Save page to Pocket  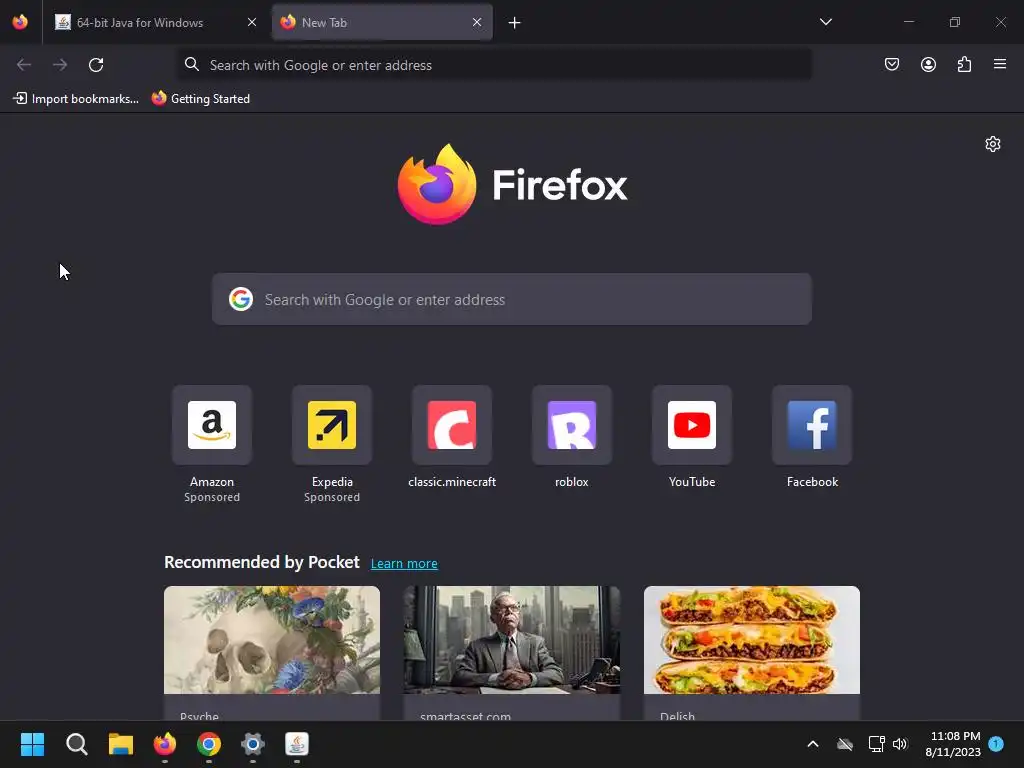[891, 64]
